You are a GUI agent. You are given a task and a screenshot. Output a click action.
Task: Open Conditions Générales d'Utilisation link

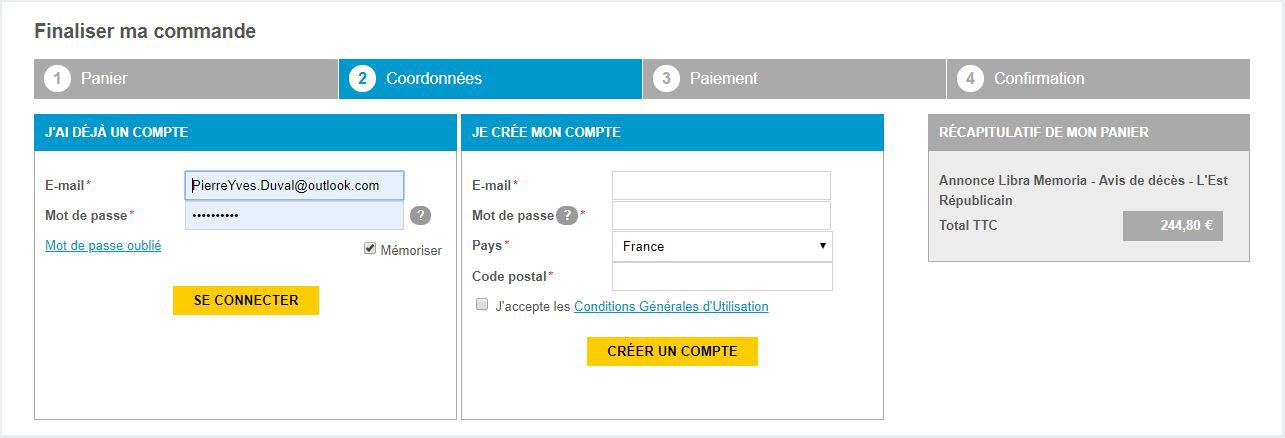tap(671, 306)
